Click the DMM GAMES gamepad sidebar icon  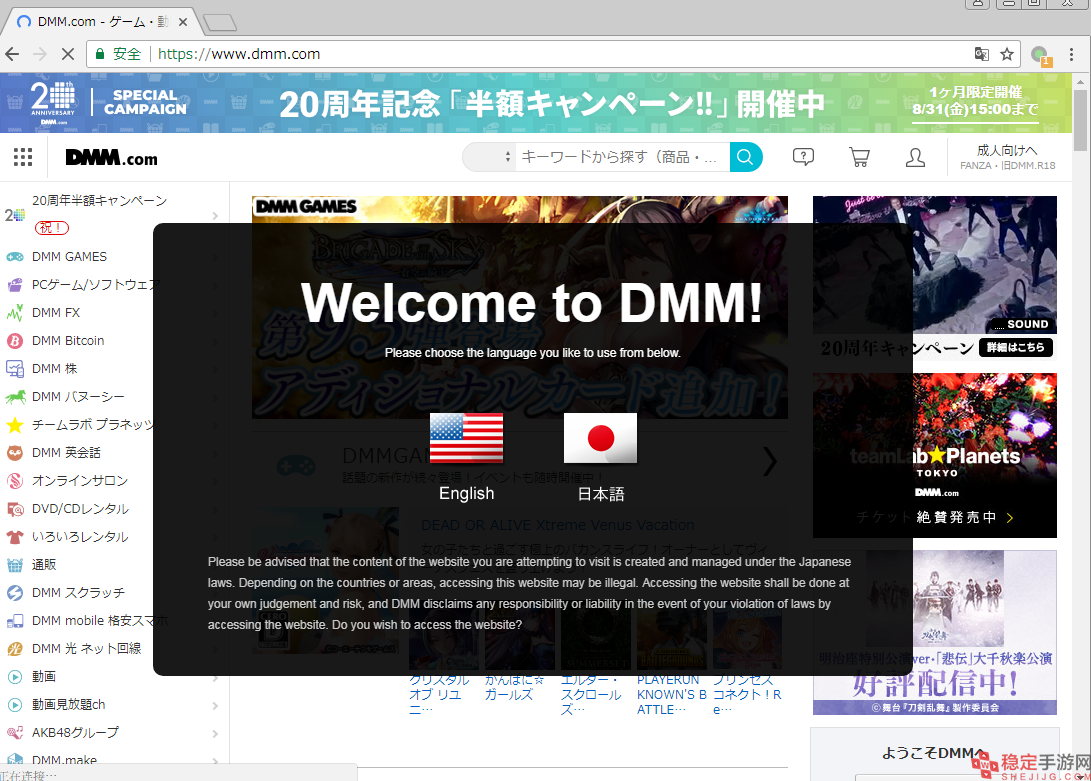(x=15, y=257)
